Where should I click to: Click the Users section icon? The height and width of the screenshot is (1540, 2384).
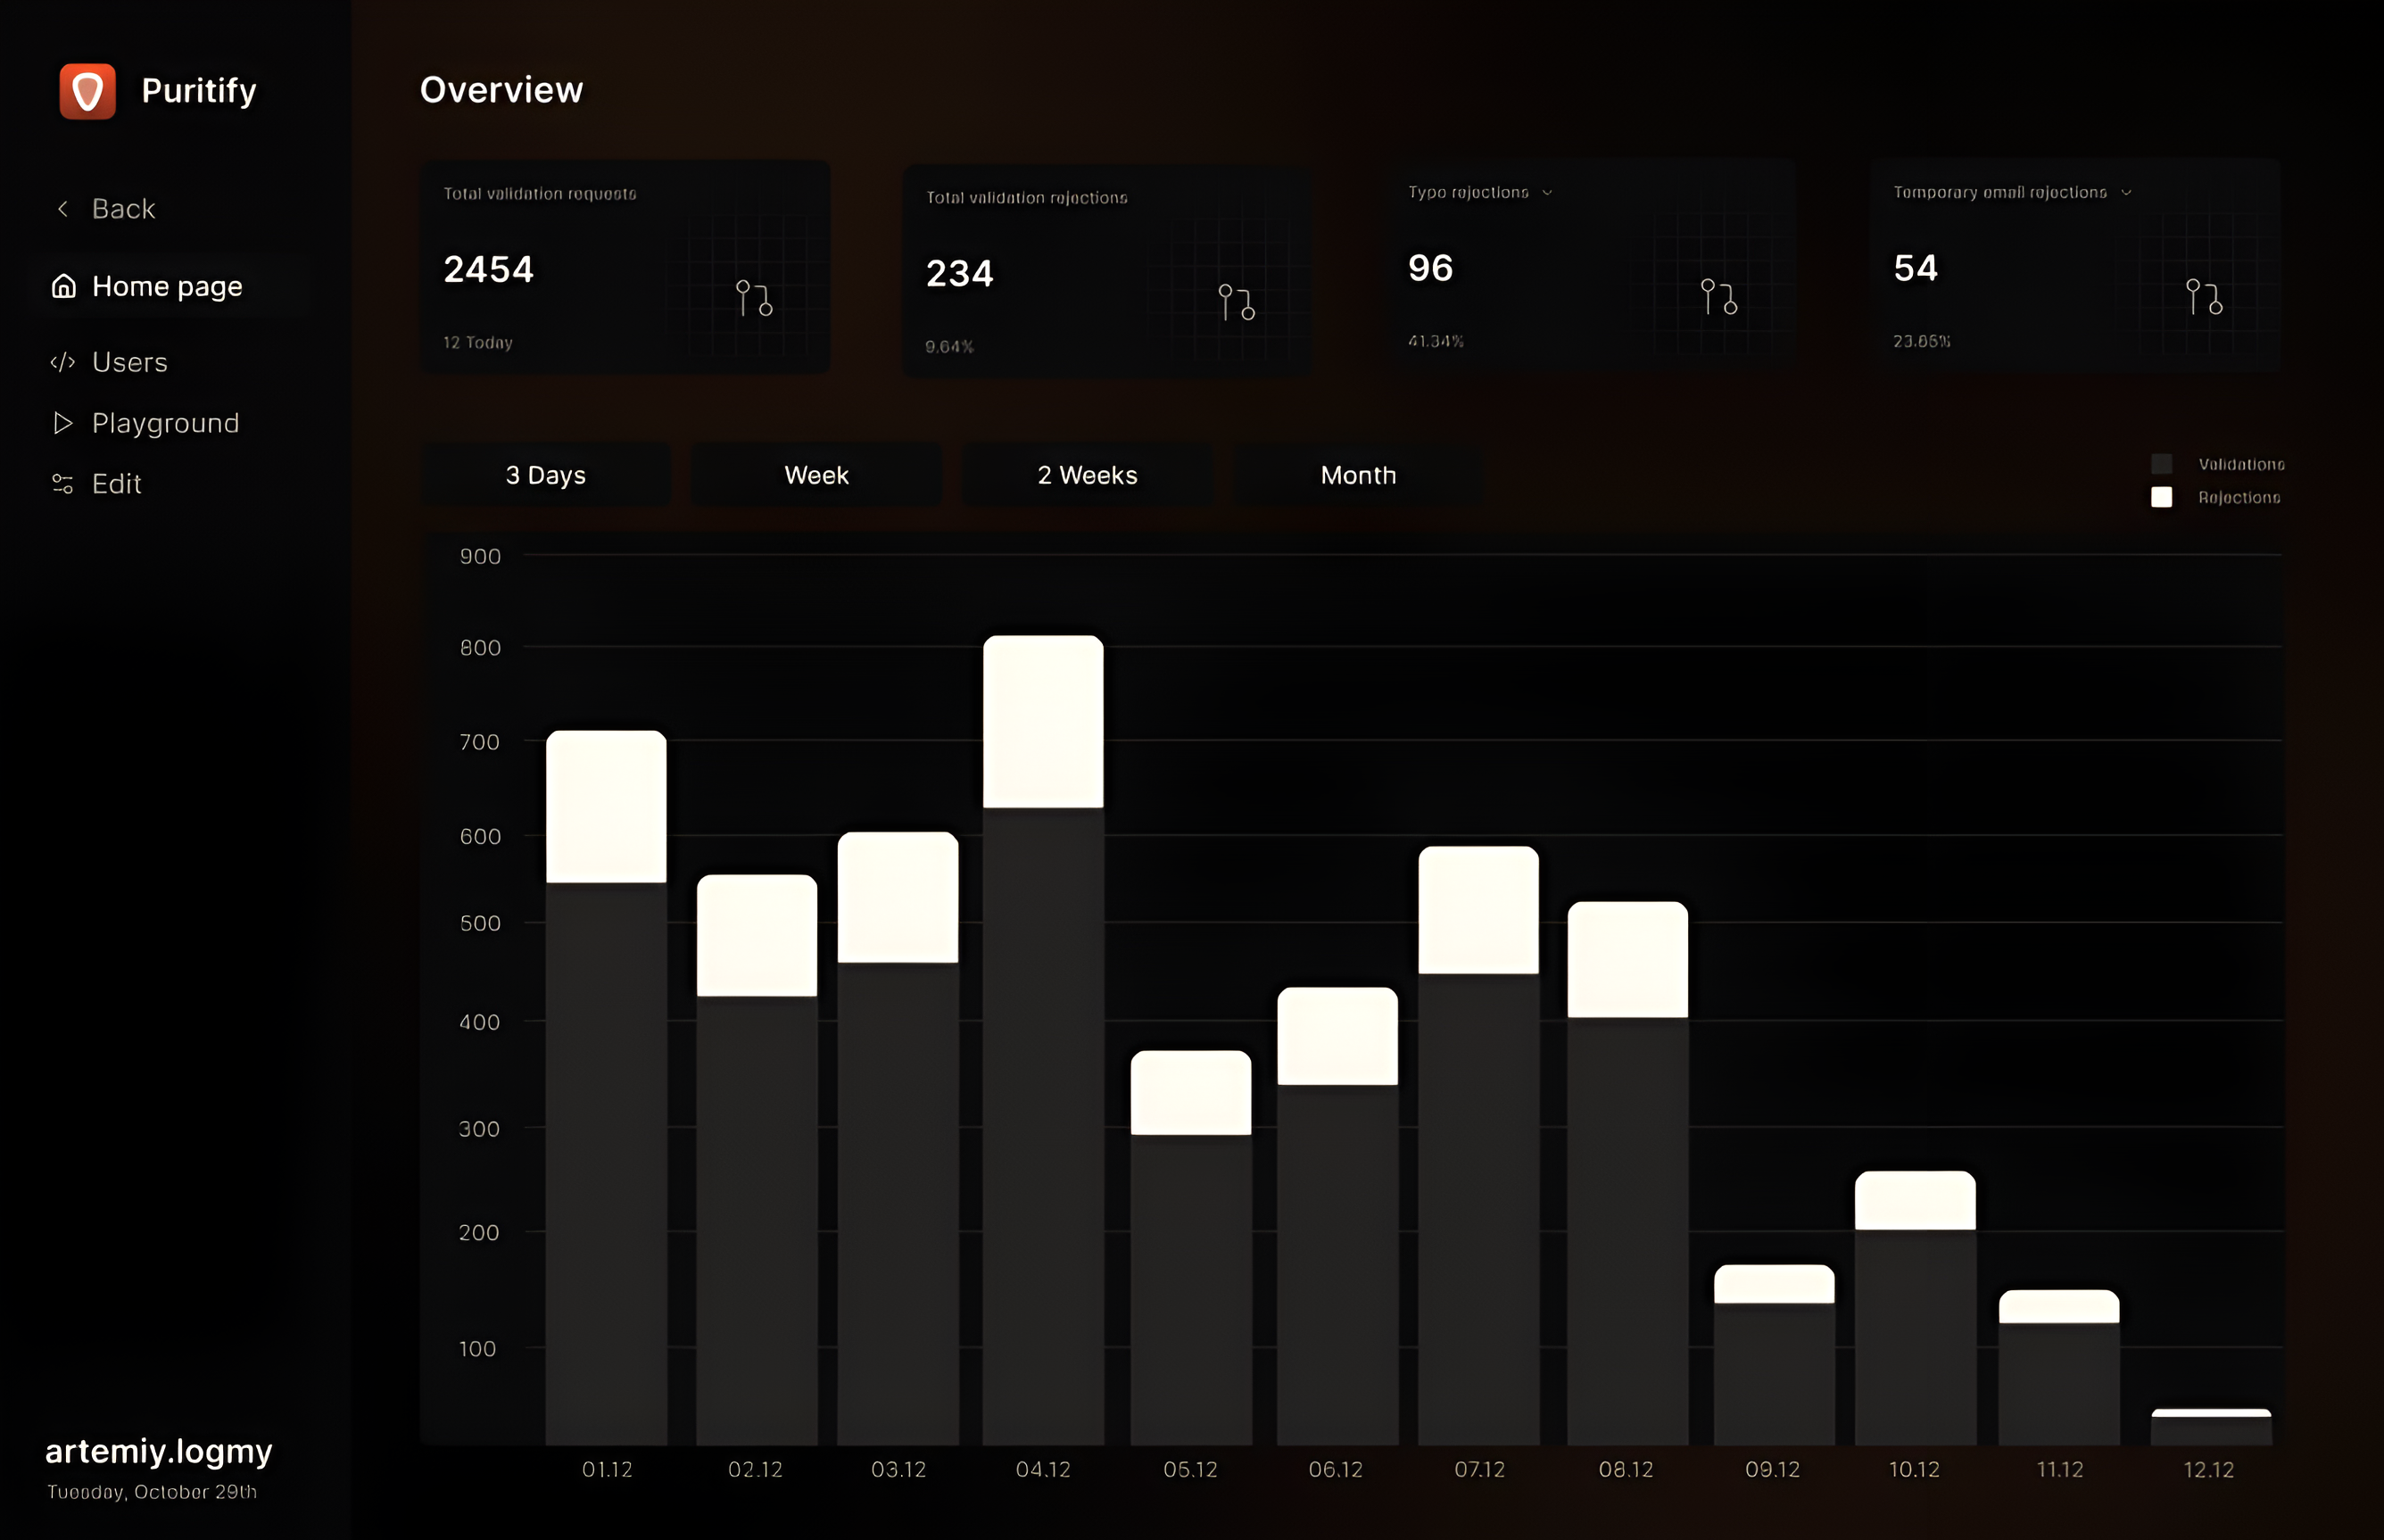62,361
